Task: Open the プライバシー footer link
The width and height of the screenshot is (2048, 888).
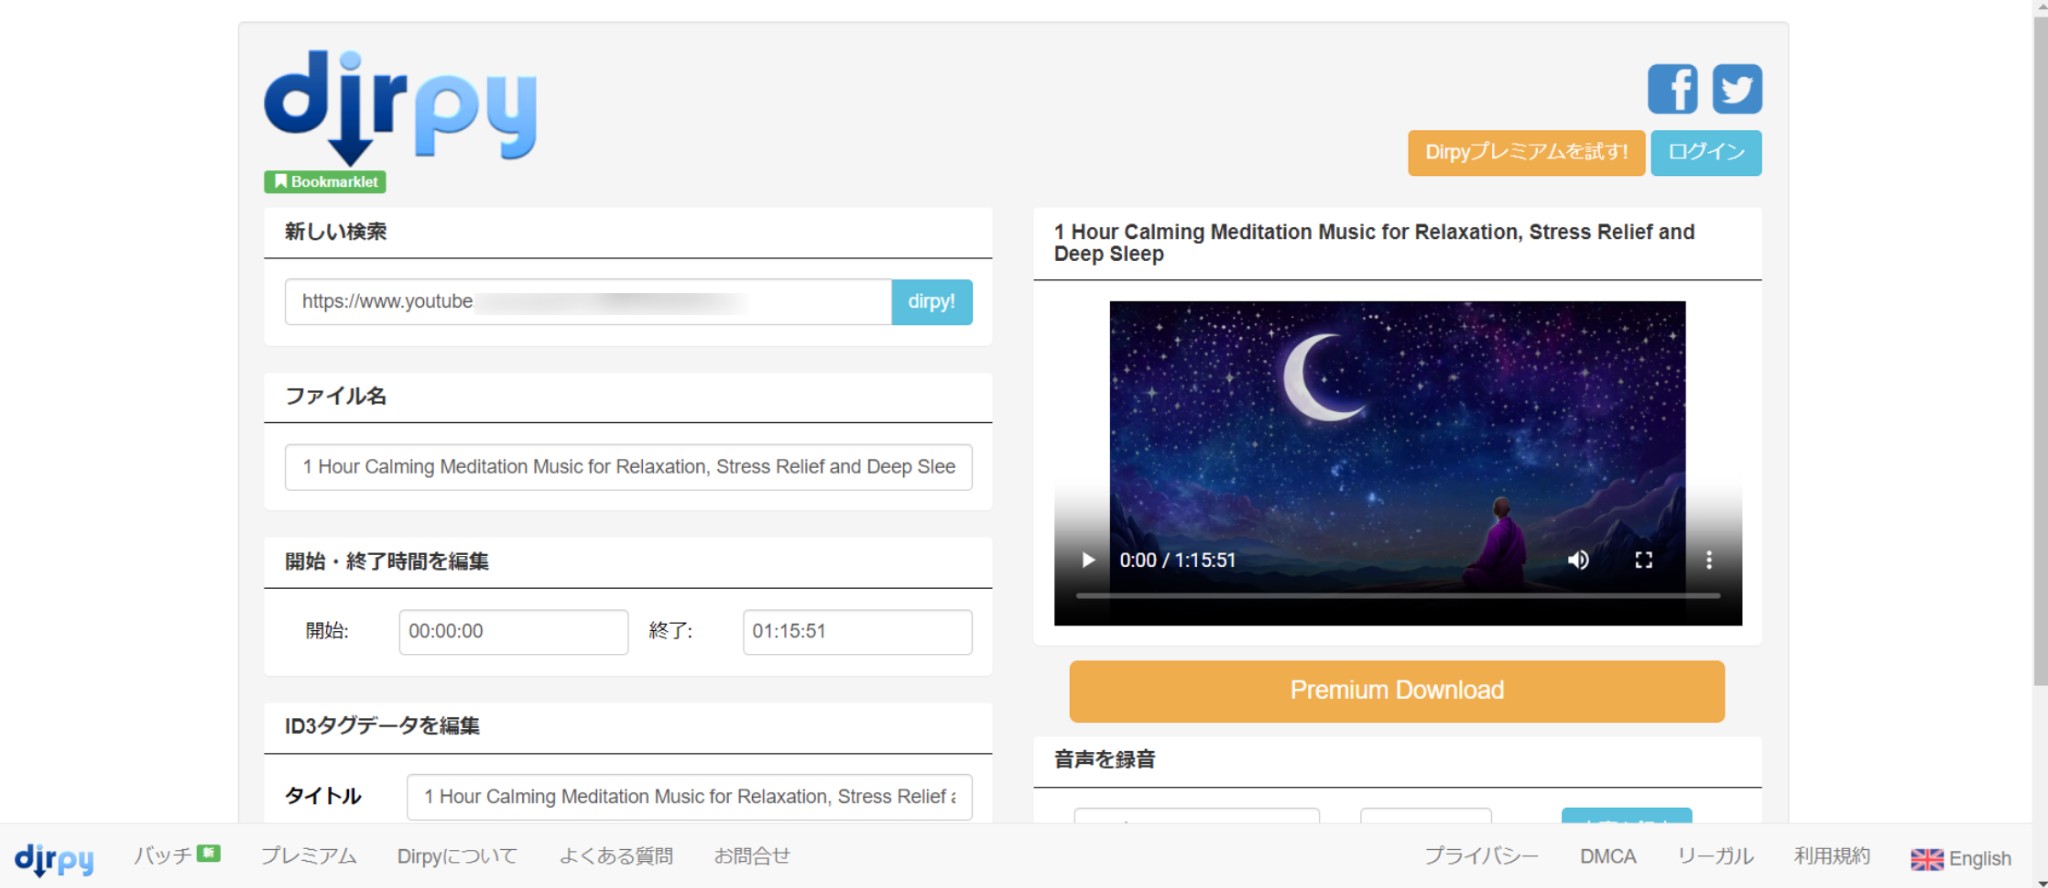Action: coord(1481,856)
